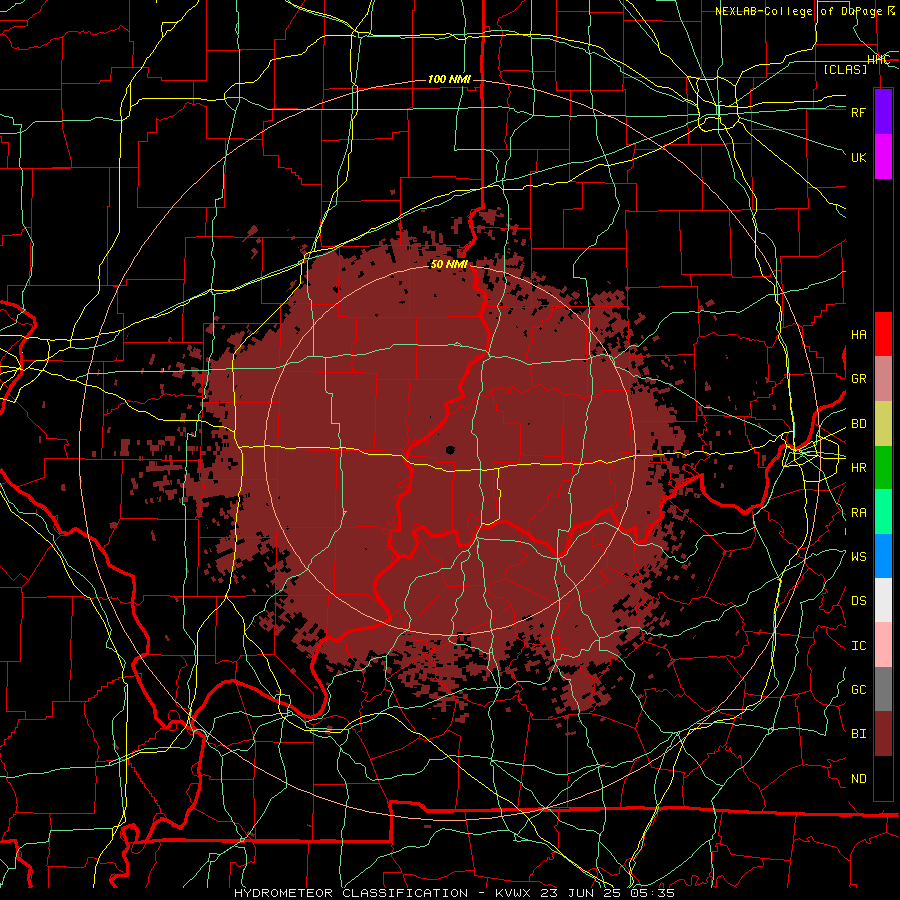Select the GC gray legend swatch
Viewport: 900px width, 900px height.
pyautogui.click(x=883, y=689)
